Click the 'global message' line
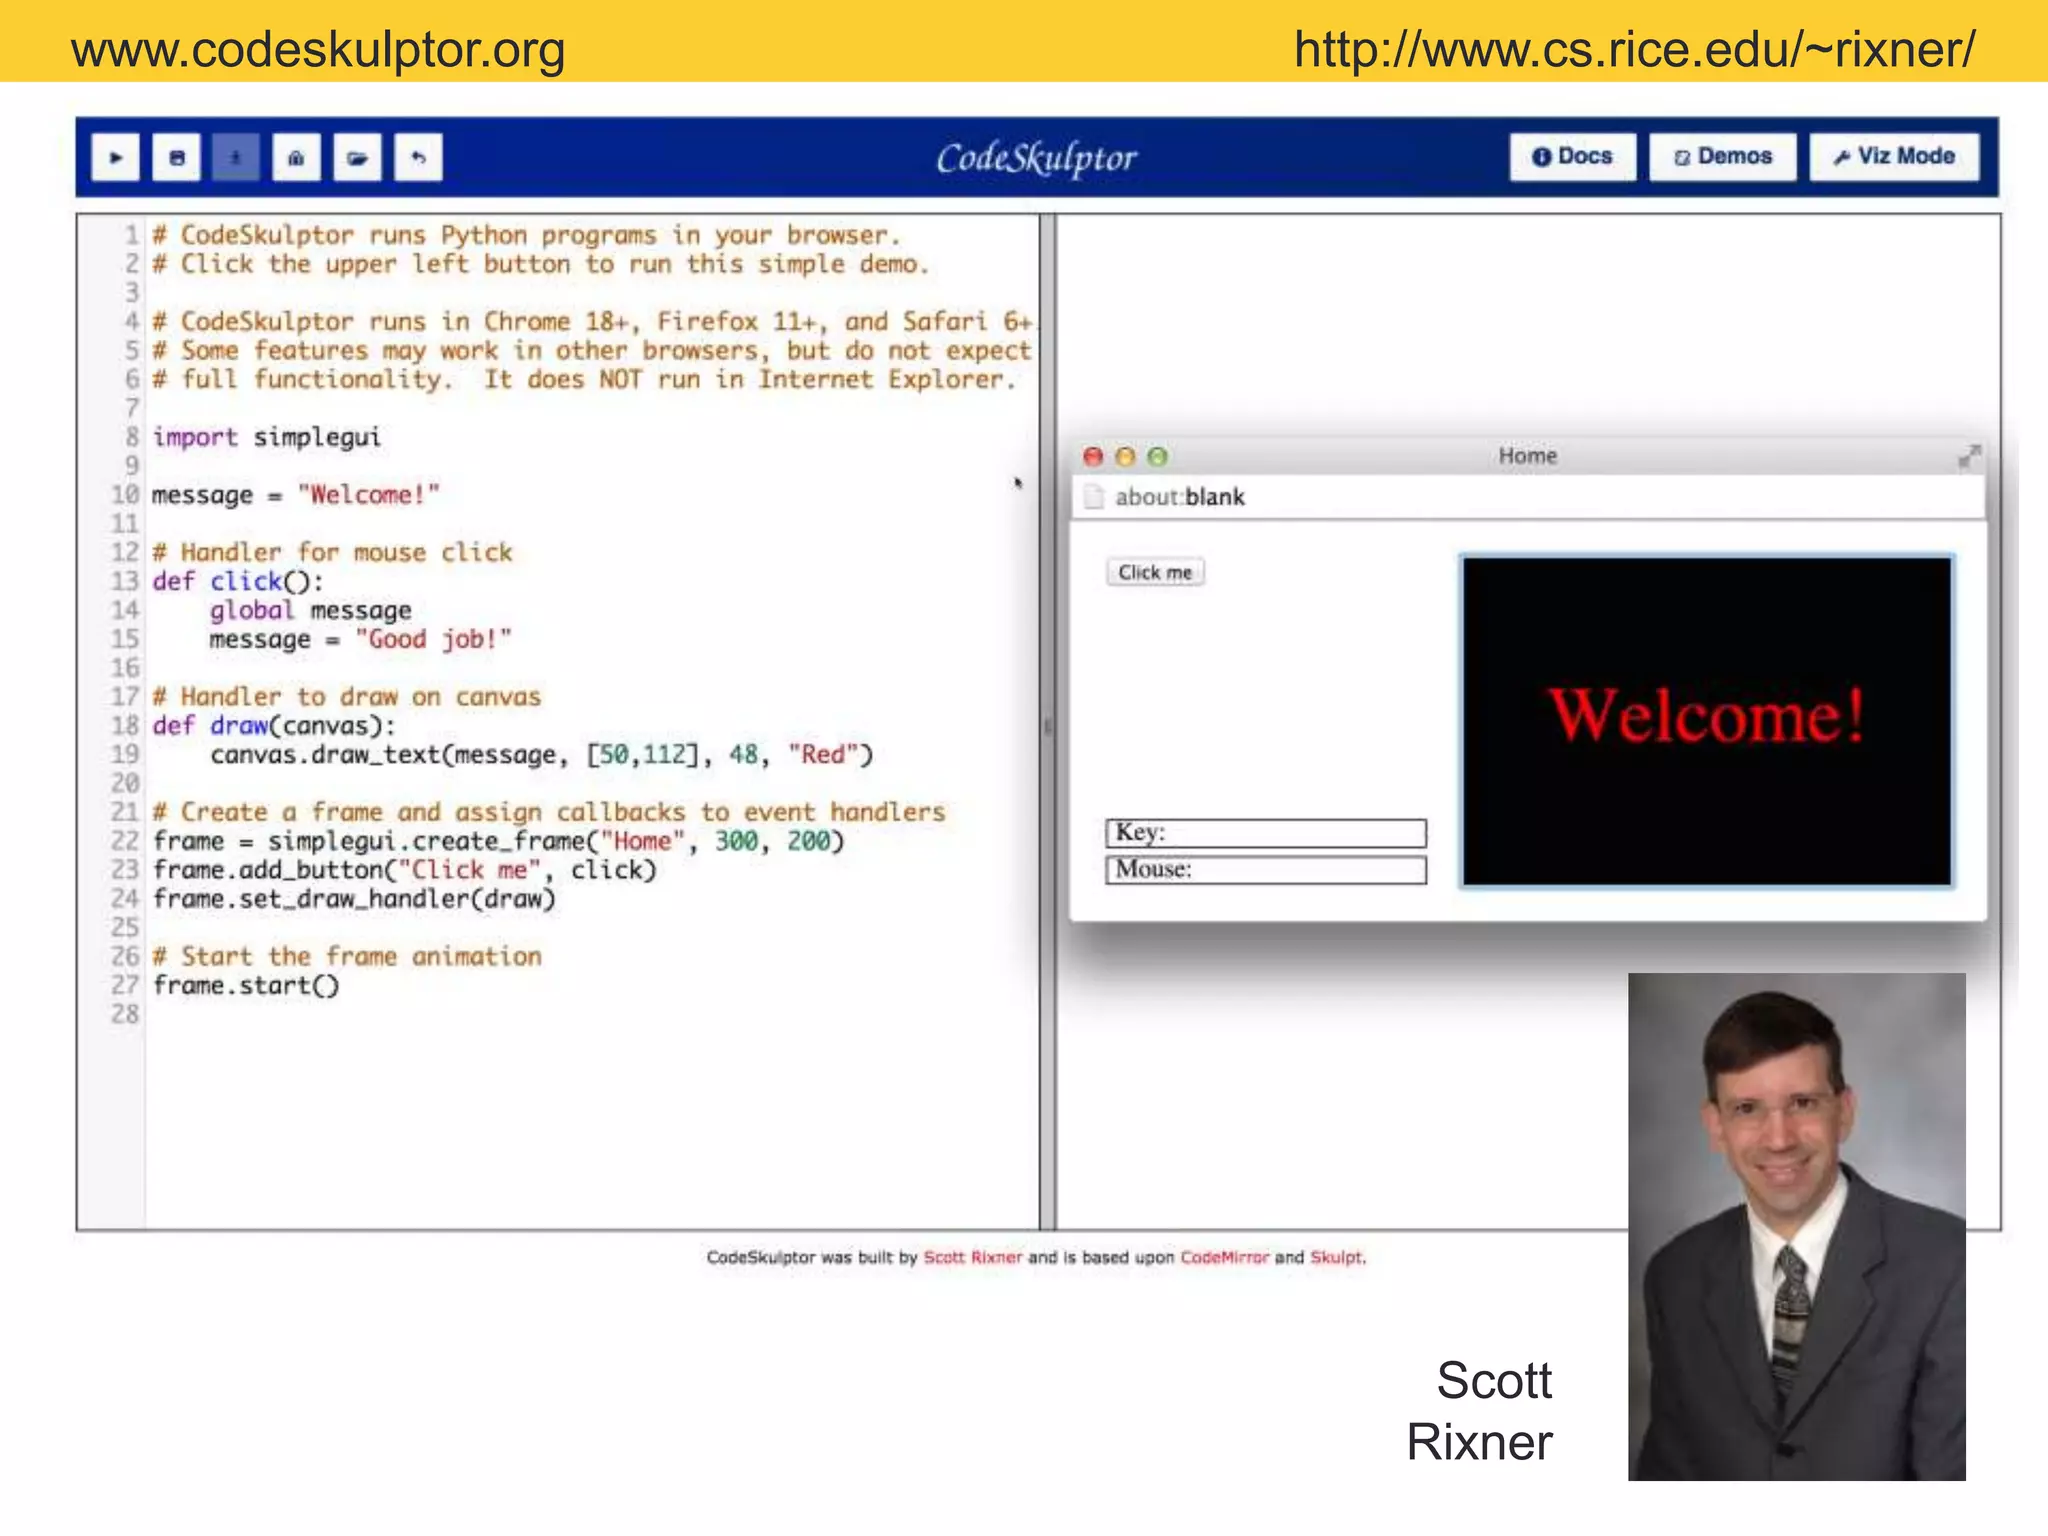Viewport: 2048px width, 1536px height. click(310, 610)
